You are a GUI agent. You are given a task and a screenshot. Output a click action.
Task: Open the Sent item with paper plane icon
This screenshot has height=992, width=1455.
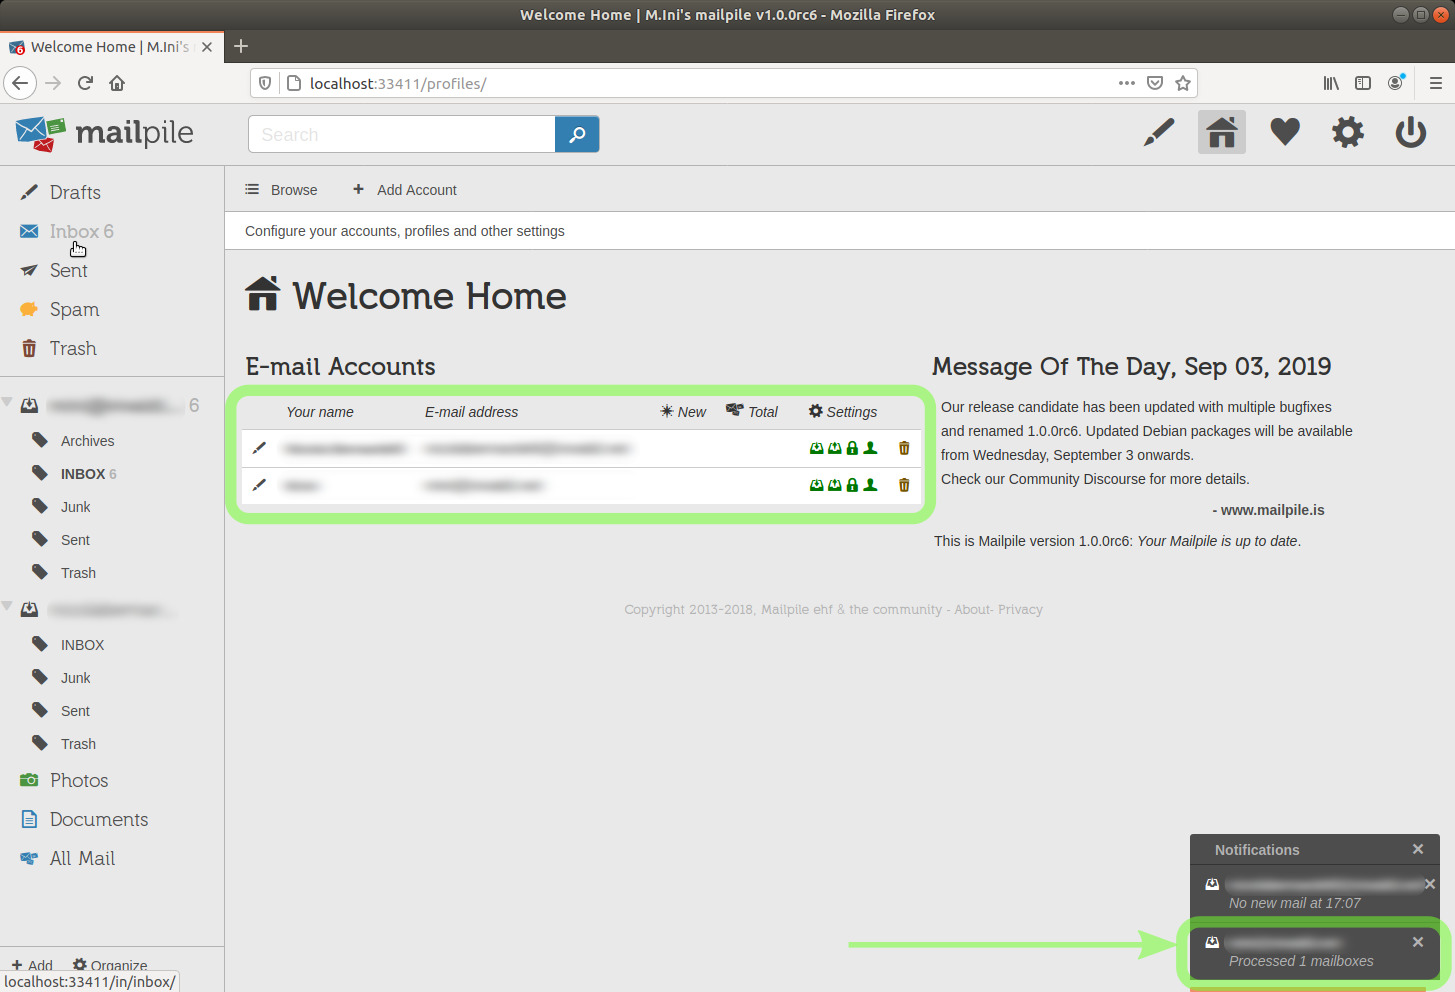coord(68,270)
